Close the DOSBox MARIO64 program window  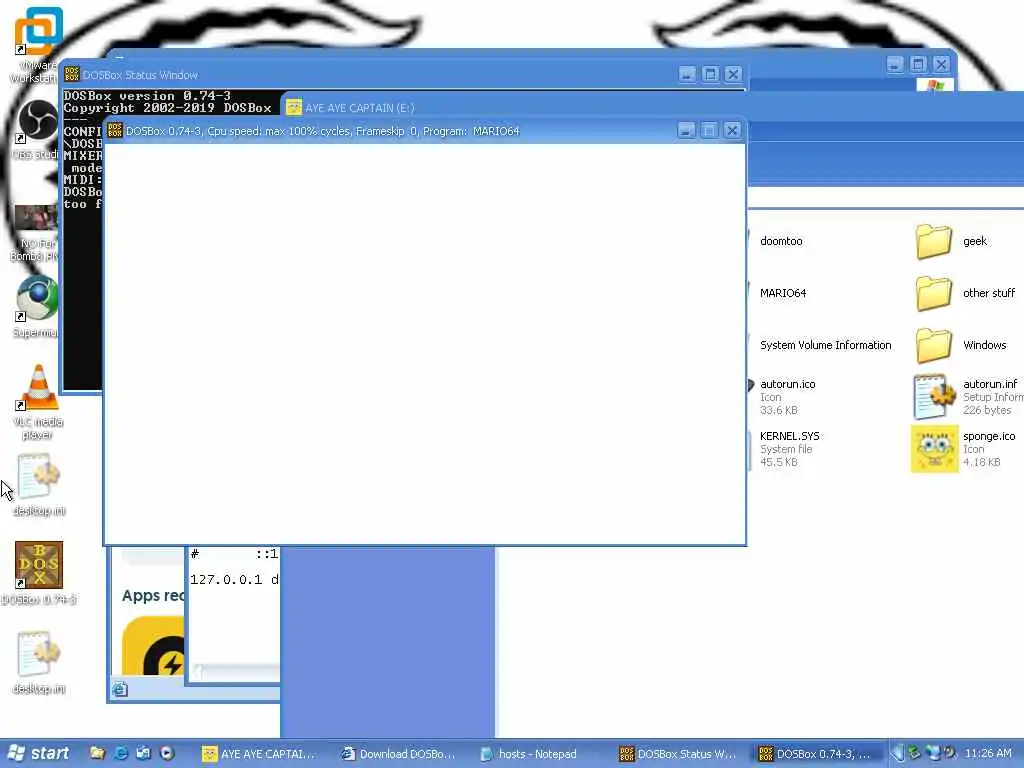[x=733, y=131]
